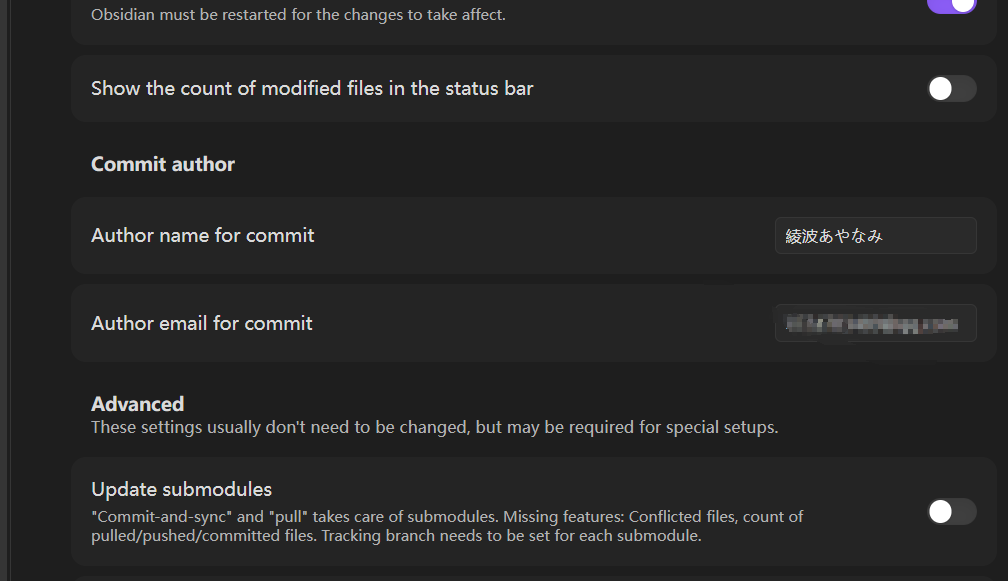Disable the purple toggle above the restart notice
Screen dimensions: 1008x581
pyautogui.click(x=952, y=5)
